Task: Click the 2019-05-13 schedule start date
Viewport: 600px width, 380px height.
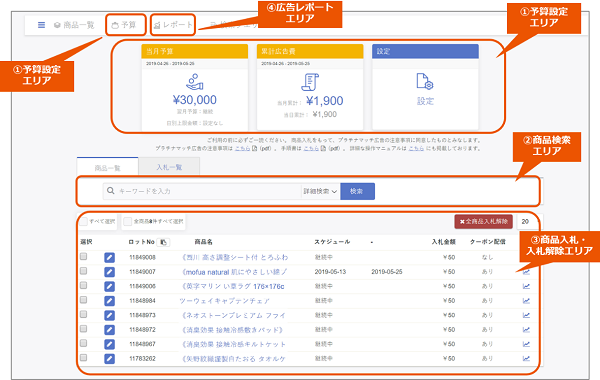Action: pyautogui.click(x=330, y=272)
